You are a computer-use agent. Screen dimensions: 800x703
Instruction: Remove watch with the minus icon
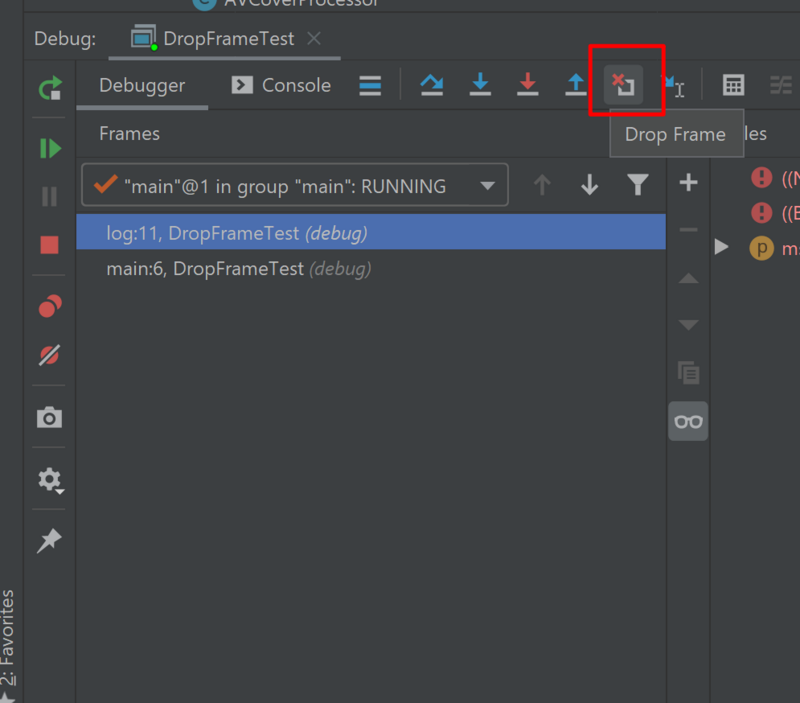[688, 230]
